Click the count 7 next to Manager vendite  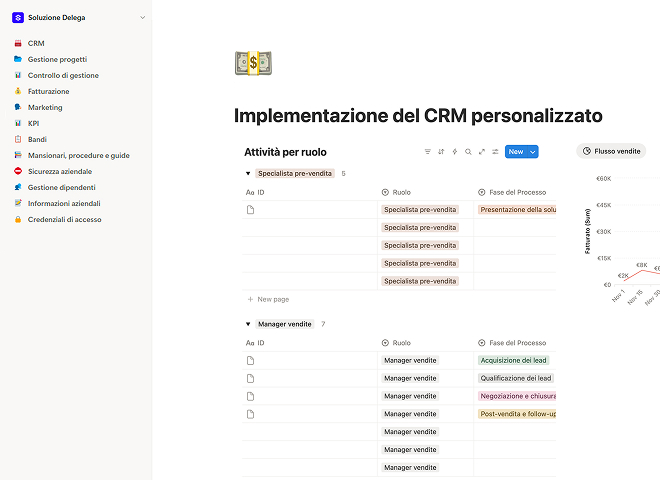coord(323,324)
